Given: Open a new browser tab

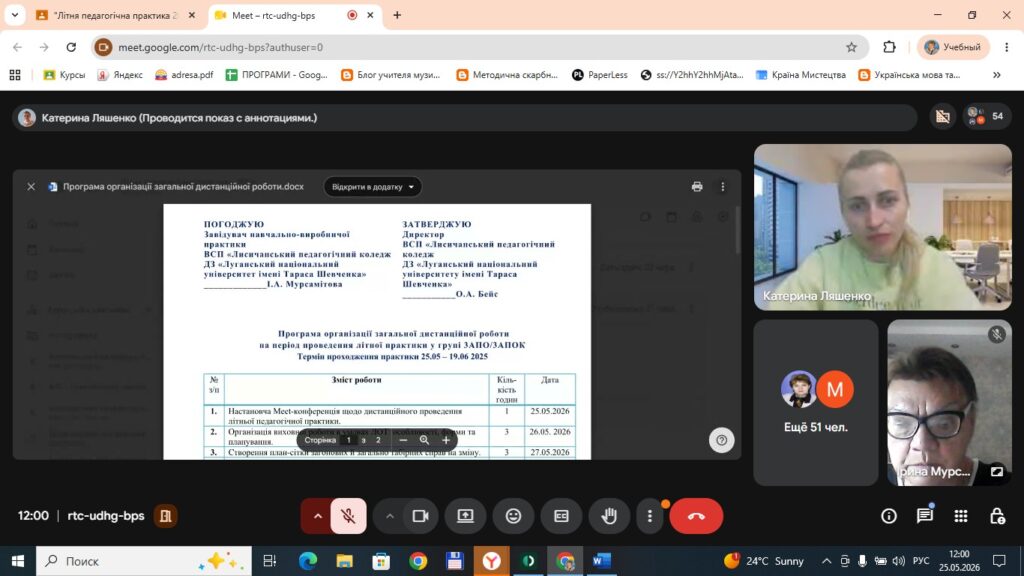Looking at the screenshot, I should [397, 15].
